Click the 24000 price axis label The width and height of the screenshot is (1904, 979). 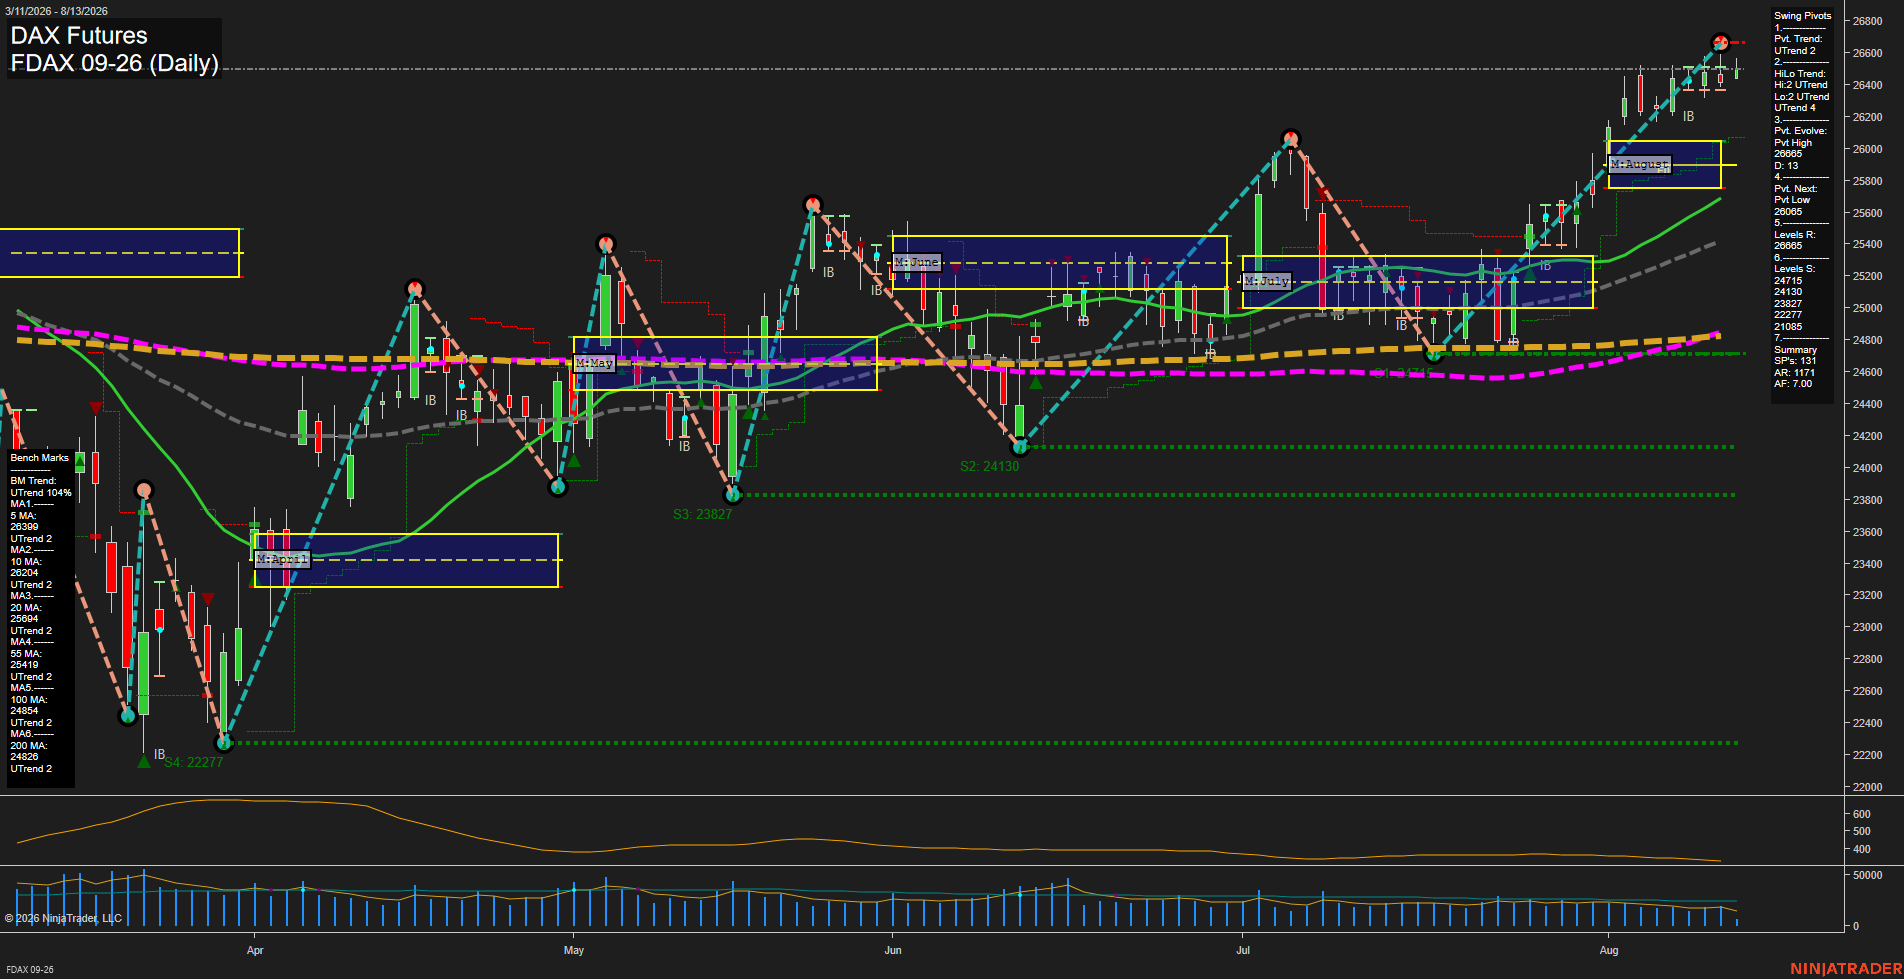click(x=1867, y=468)
